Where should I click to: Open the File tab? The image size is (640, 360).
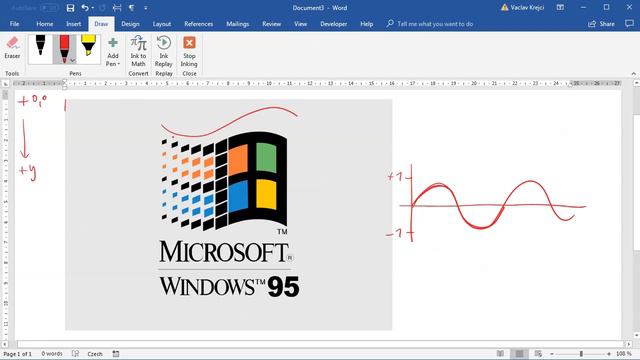coord(14,24)
